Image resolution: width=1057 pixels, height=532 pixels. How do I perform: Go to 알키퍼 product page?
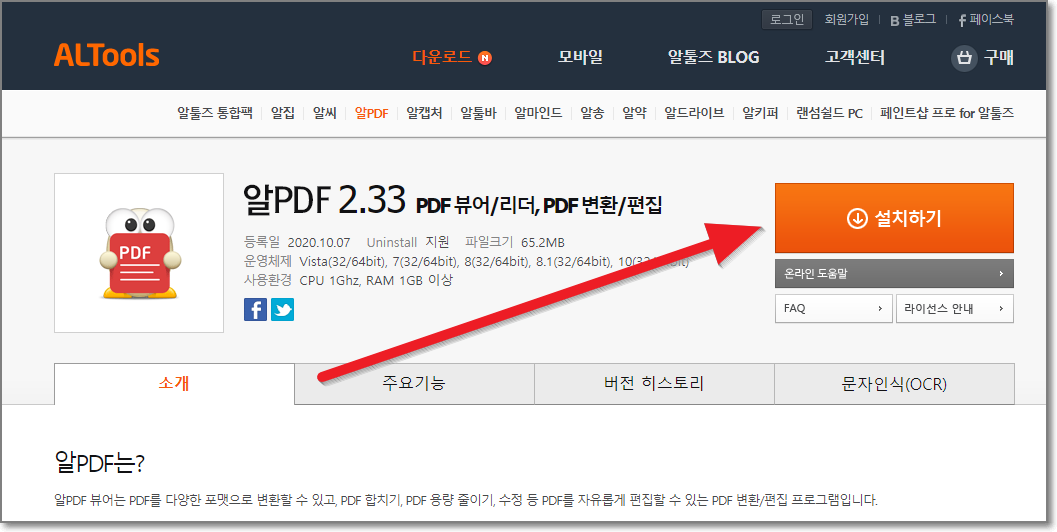[x=760, y=113]
